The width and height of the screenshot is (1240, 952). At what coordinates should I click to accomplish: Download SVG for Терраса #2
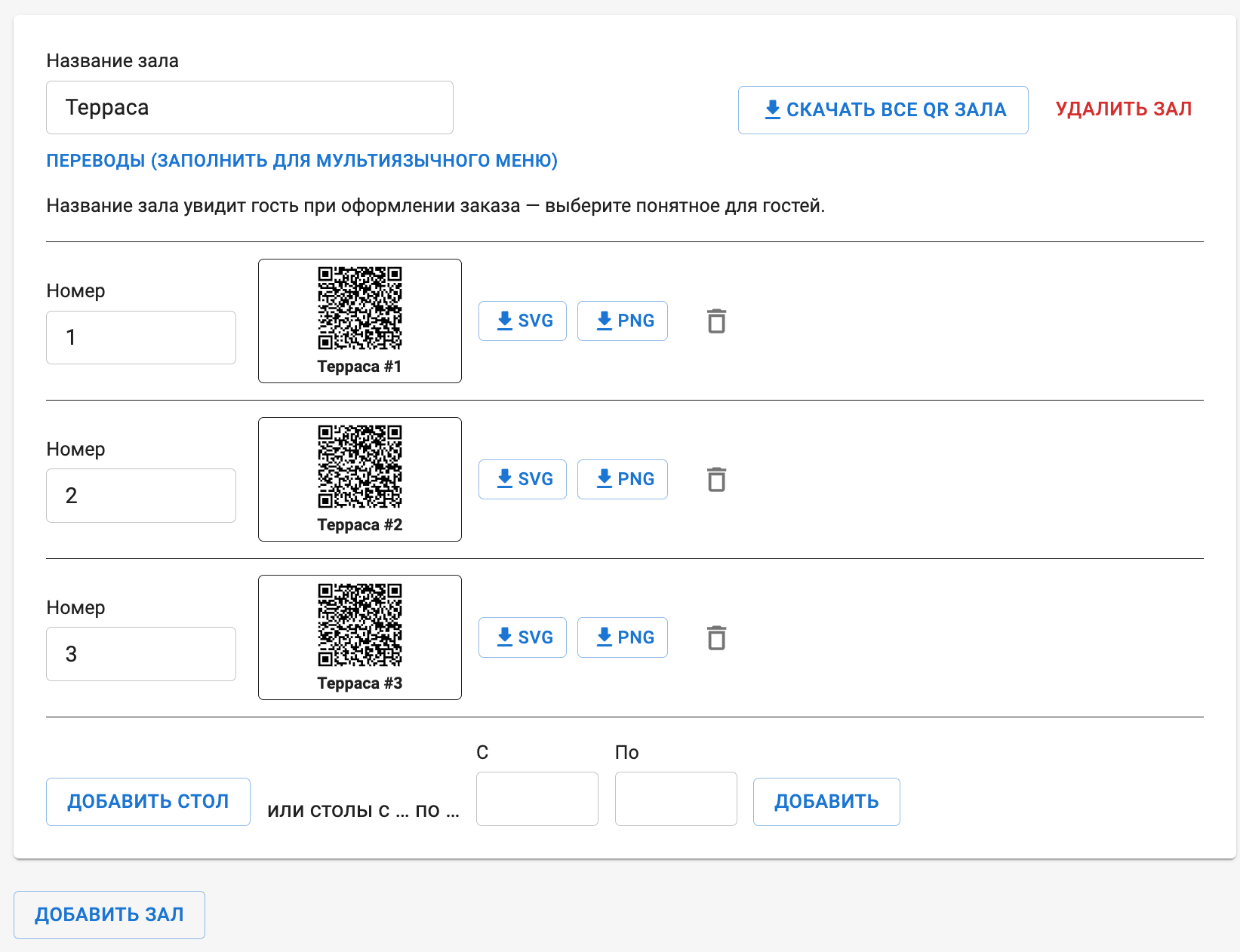523,479
